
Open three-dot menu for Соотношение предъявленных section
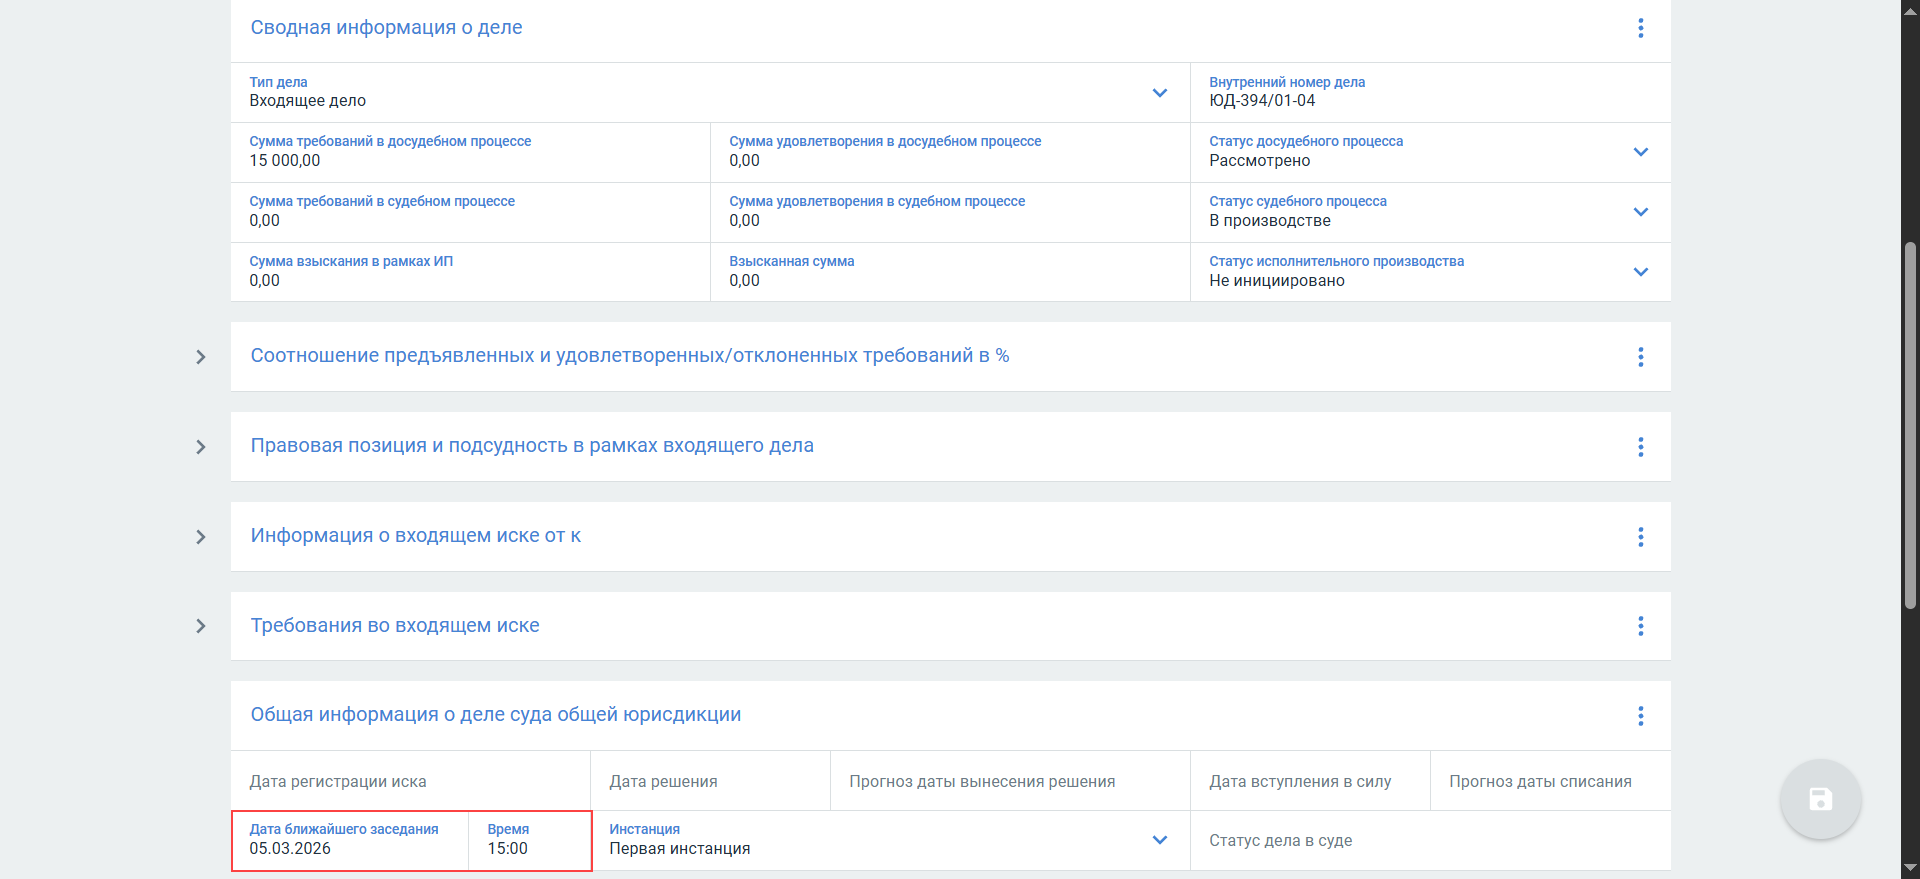[x=1640, y=357]
